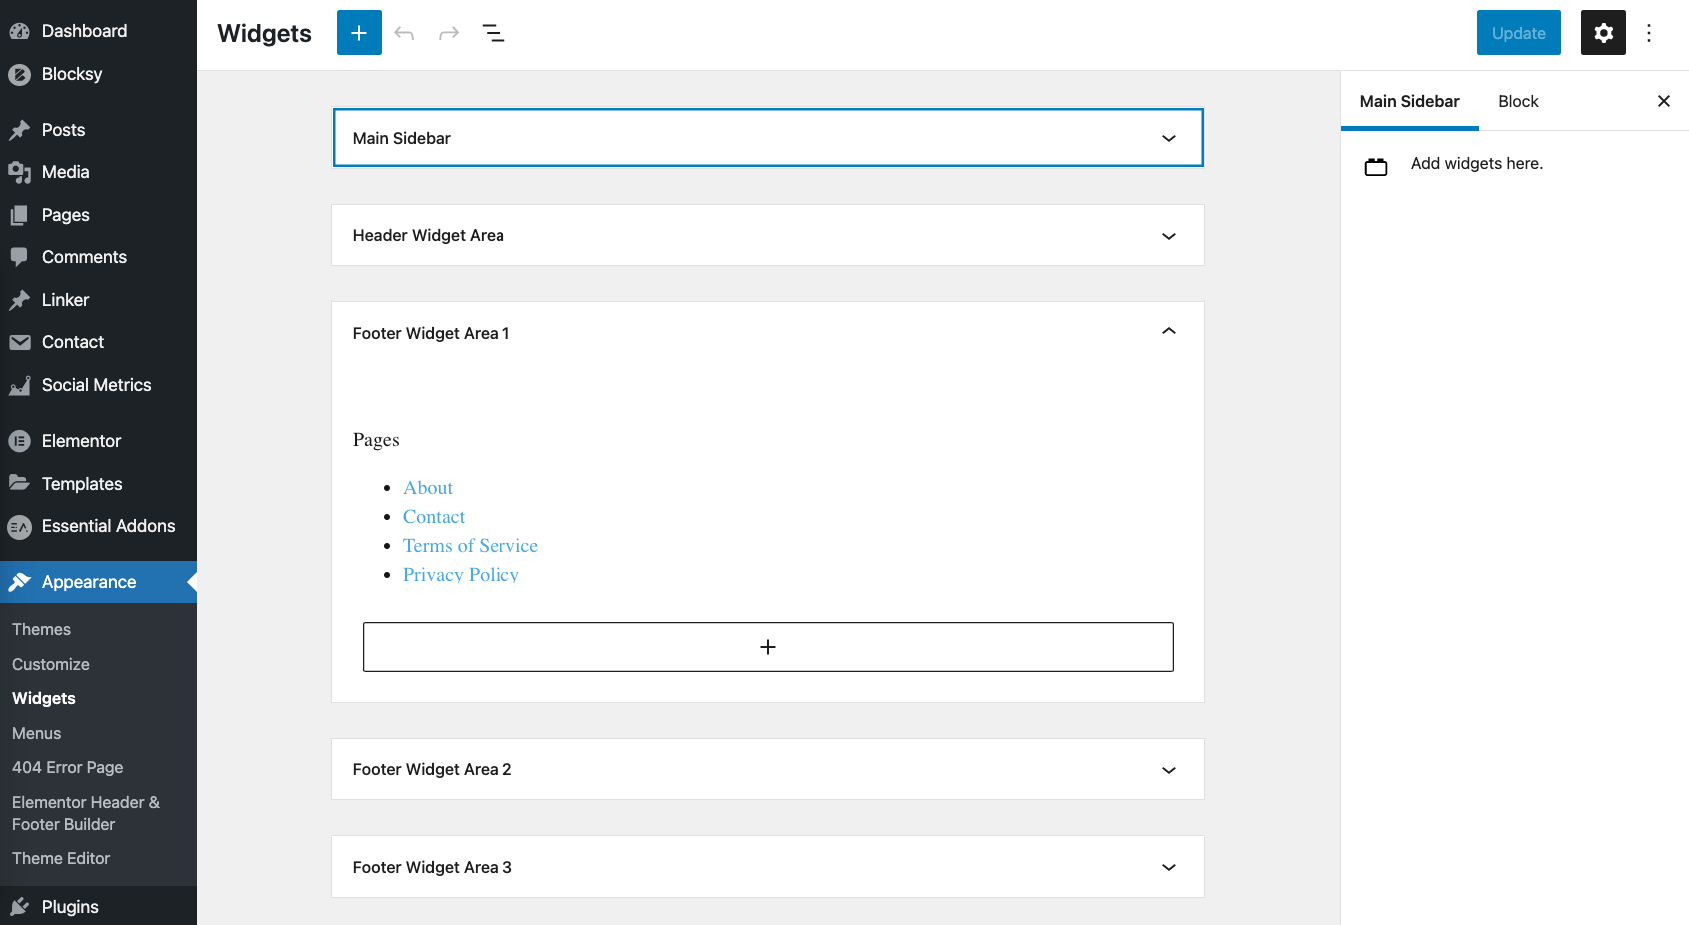Image resolution: width=1689 pixels, height=925 pixels.
Task: Click the Comments bubble icon
Action: (x=19, y=257)
